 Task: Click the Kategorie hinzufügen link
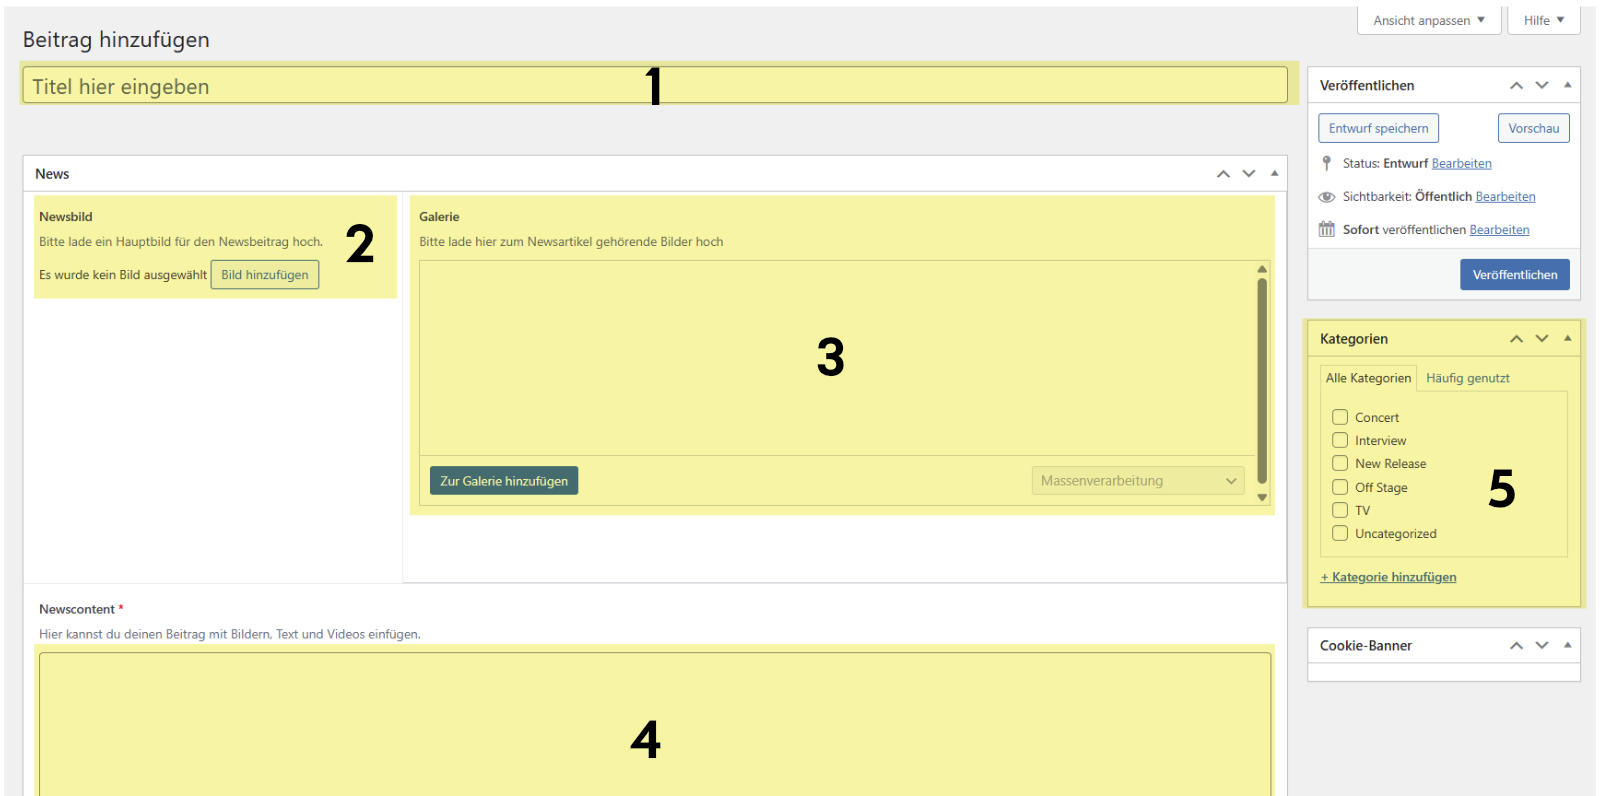pos(1388,577)
